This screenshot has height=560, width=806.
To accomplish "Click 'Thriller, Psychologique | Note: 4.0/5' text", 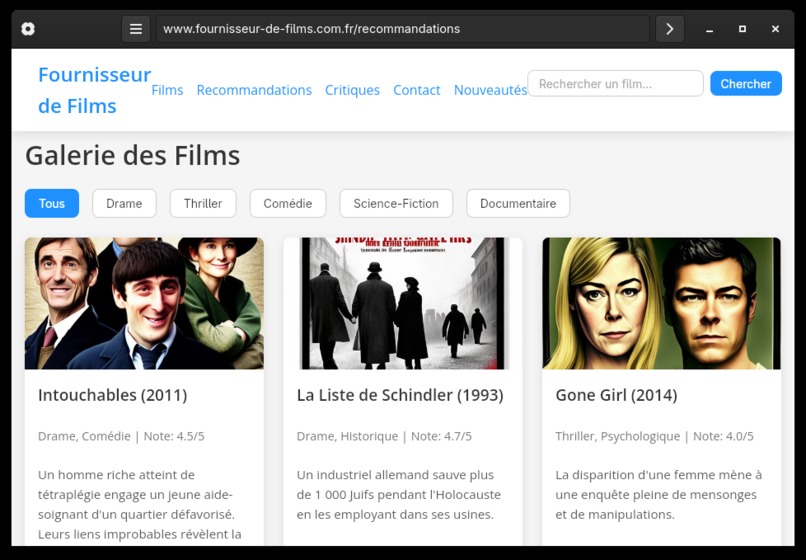I will 654,436.
